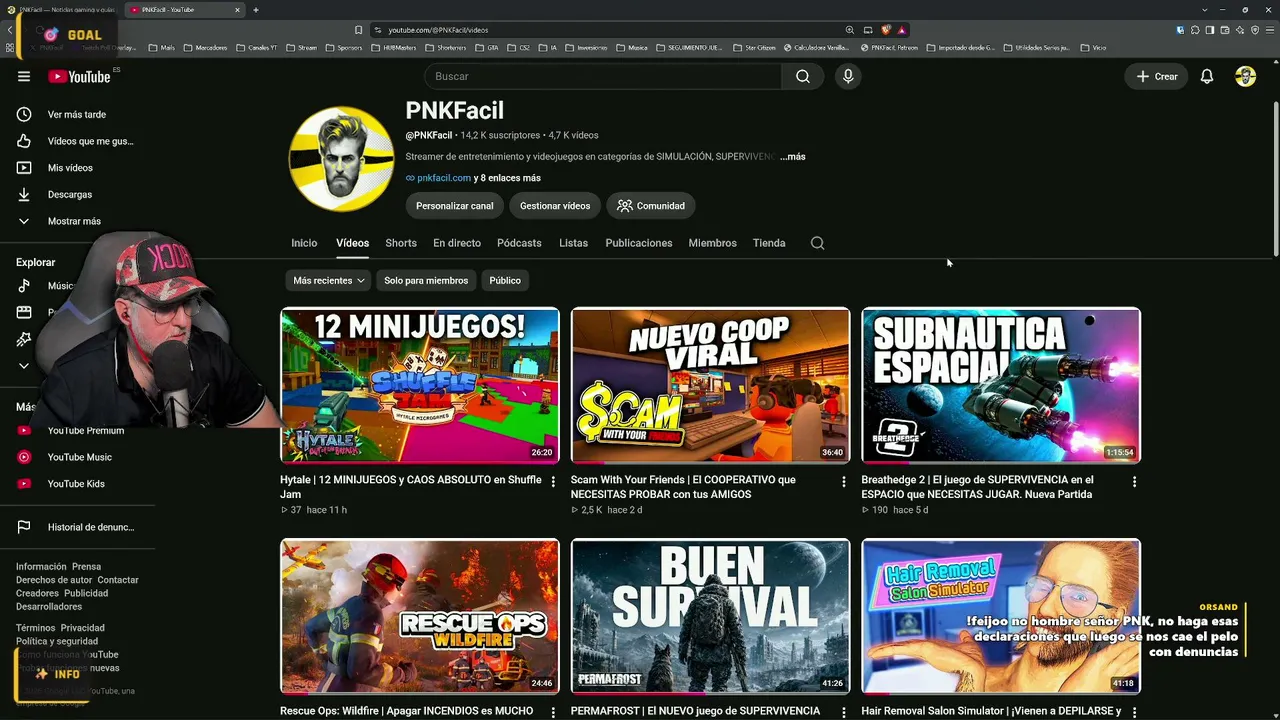Screen dimensions: 1280x720
Task: Click the YouTube Kids icon
Action: 24,484
